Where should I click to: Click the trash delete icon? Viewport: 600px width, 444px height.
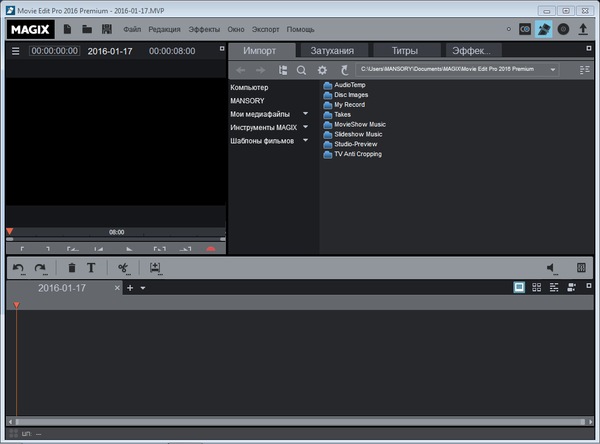pos(71,268)
